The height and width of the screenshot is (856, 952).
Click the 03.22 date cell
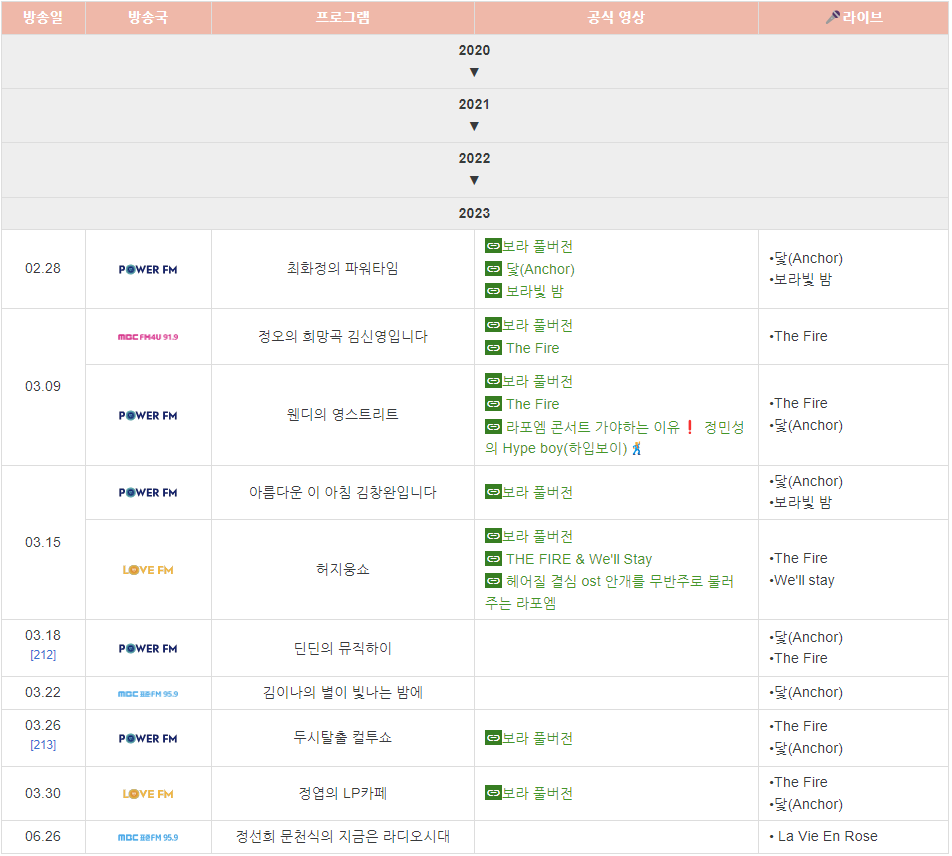[43, 693]
